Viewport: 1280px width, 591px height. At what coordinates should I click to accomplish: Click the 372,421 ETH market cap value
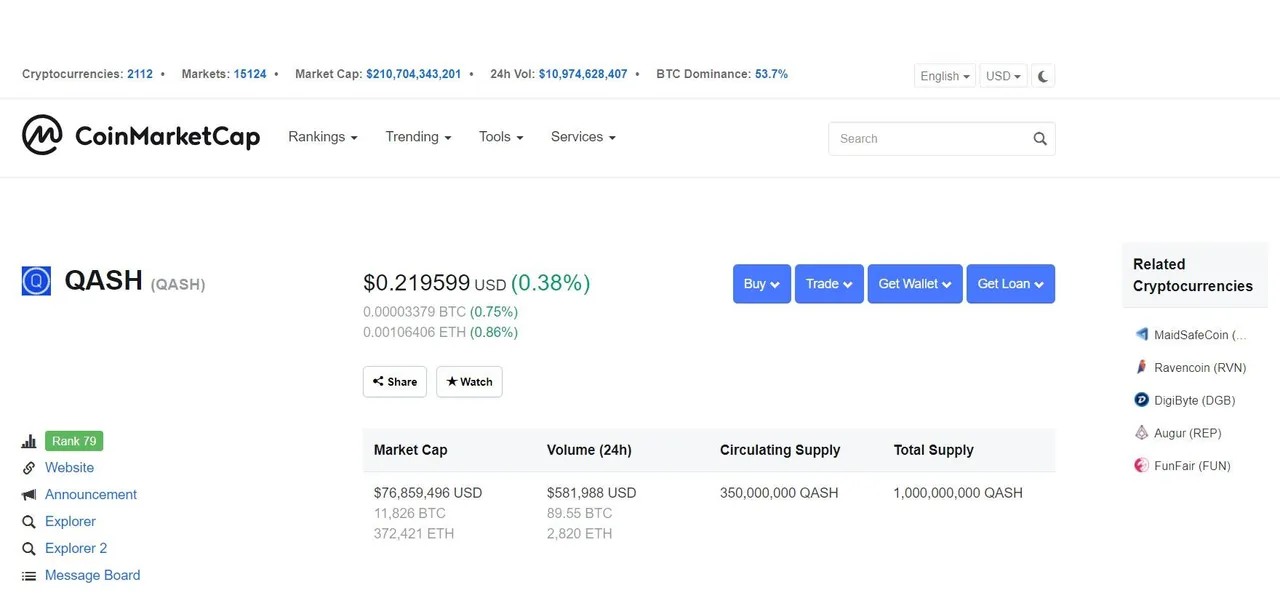click(x=414, y=534)
